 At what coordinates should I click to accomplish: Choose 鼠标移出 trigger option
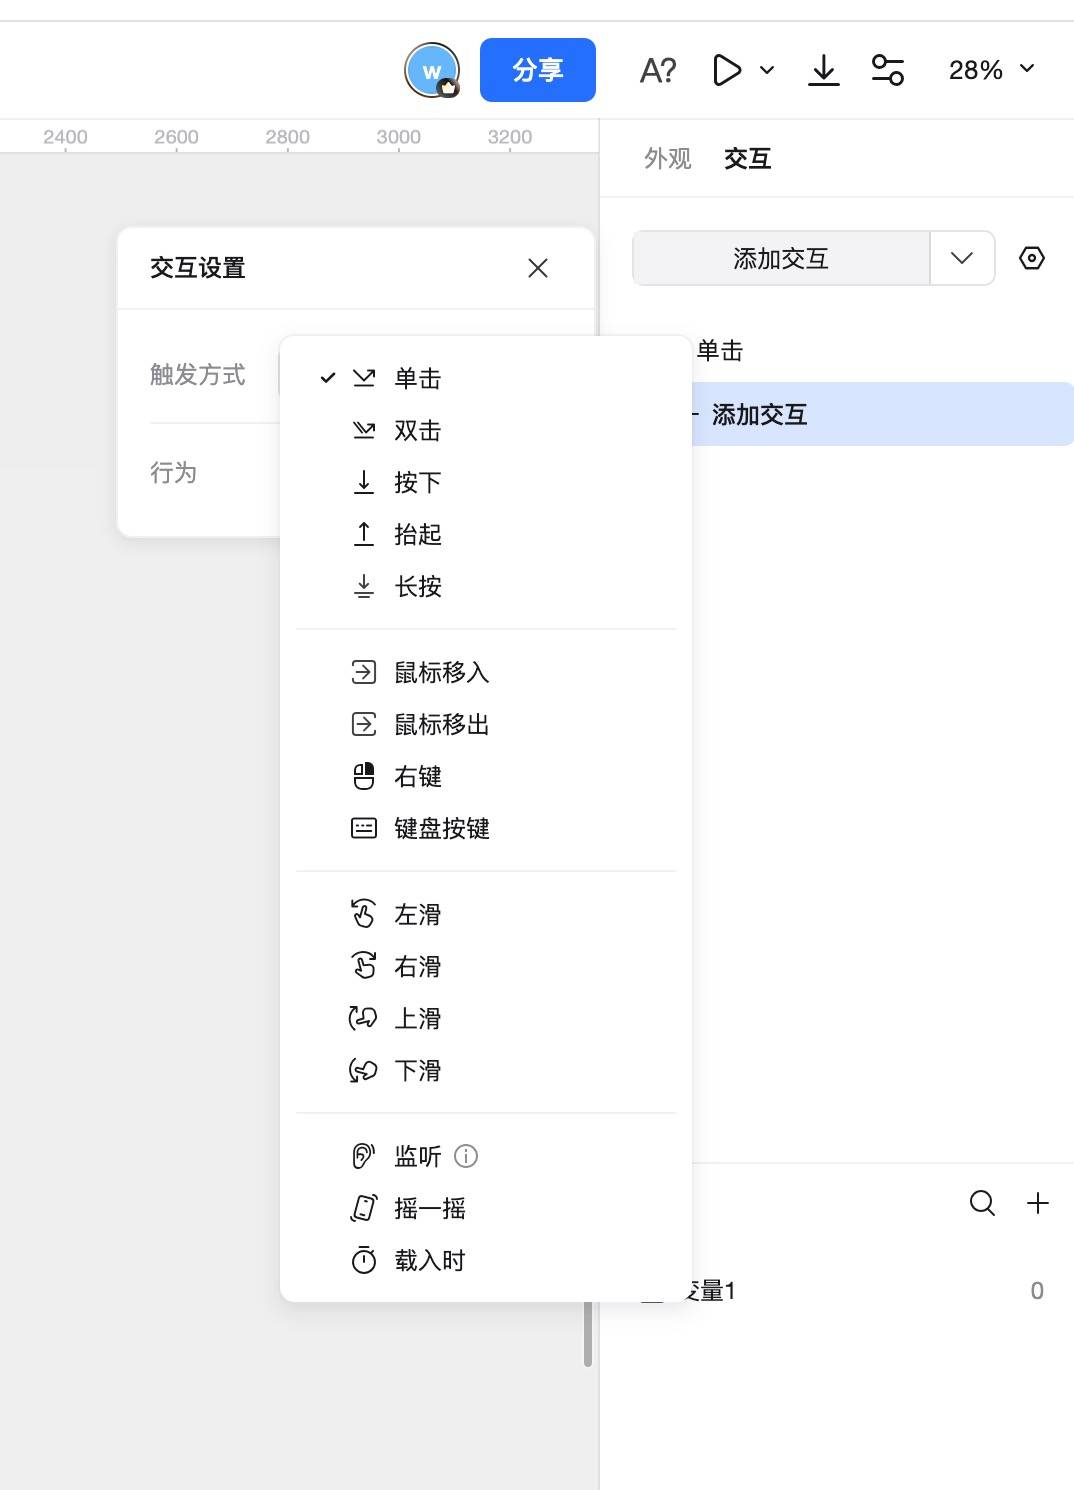tap(486, 724)
